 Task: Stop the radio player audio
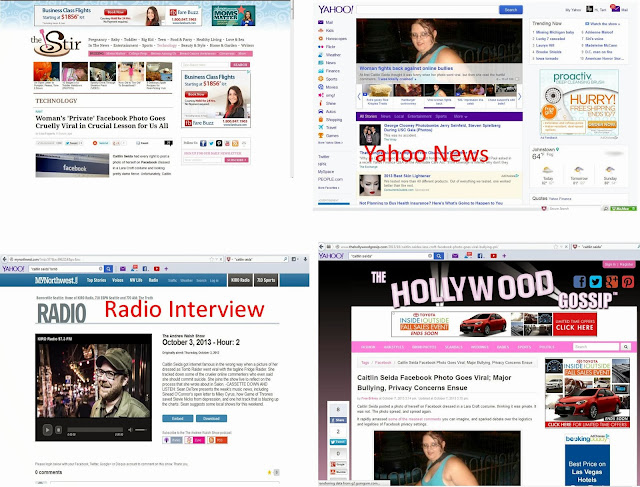(x=58, y=430)
